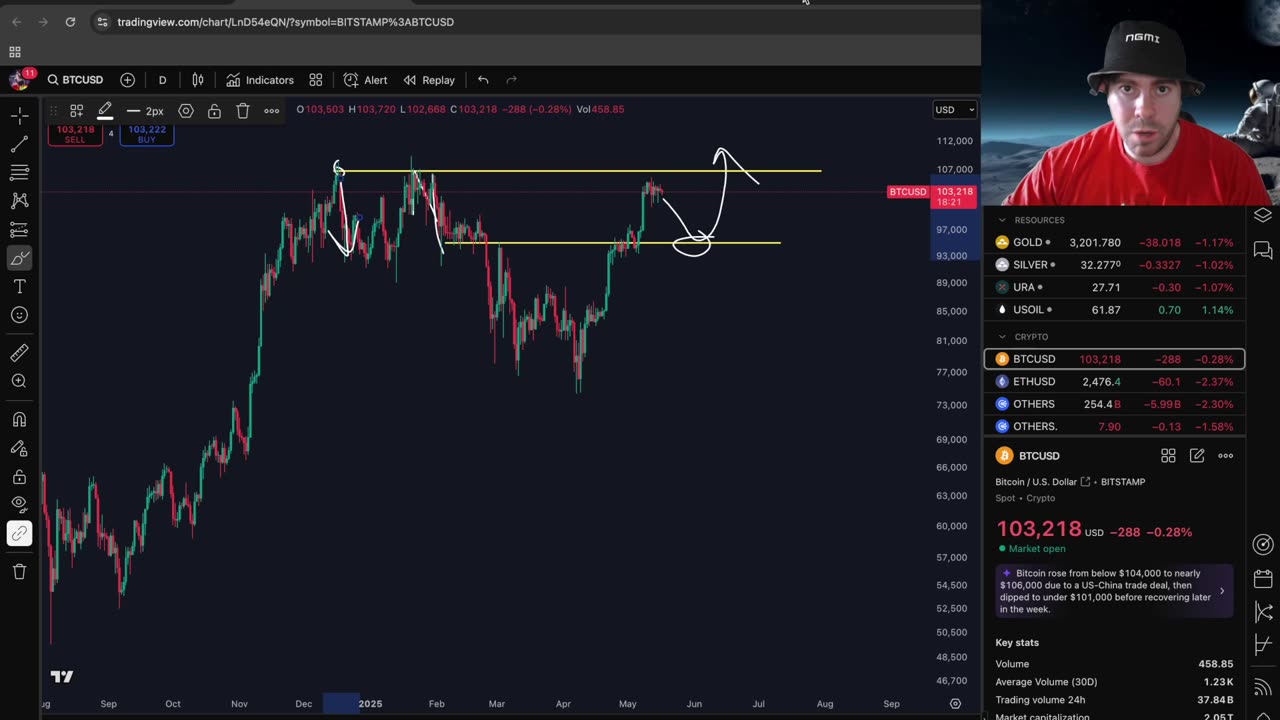
Task: Open the calendar panel in right sidebar
Action: click(x=1263, y=579)
